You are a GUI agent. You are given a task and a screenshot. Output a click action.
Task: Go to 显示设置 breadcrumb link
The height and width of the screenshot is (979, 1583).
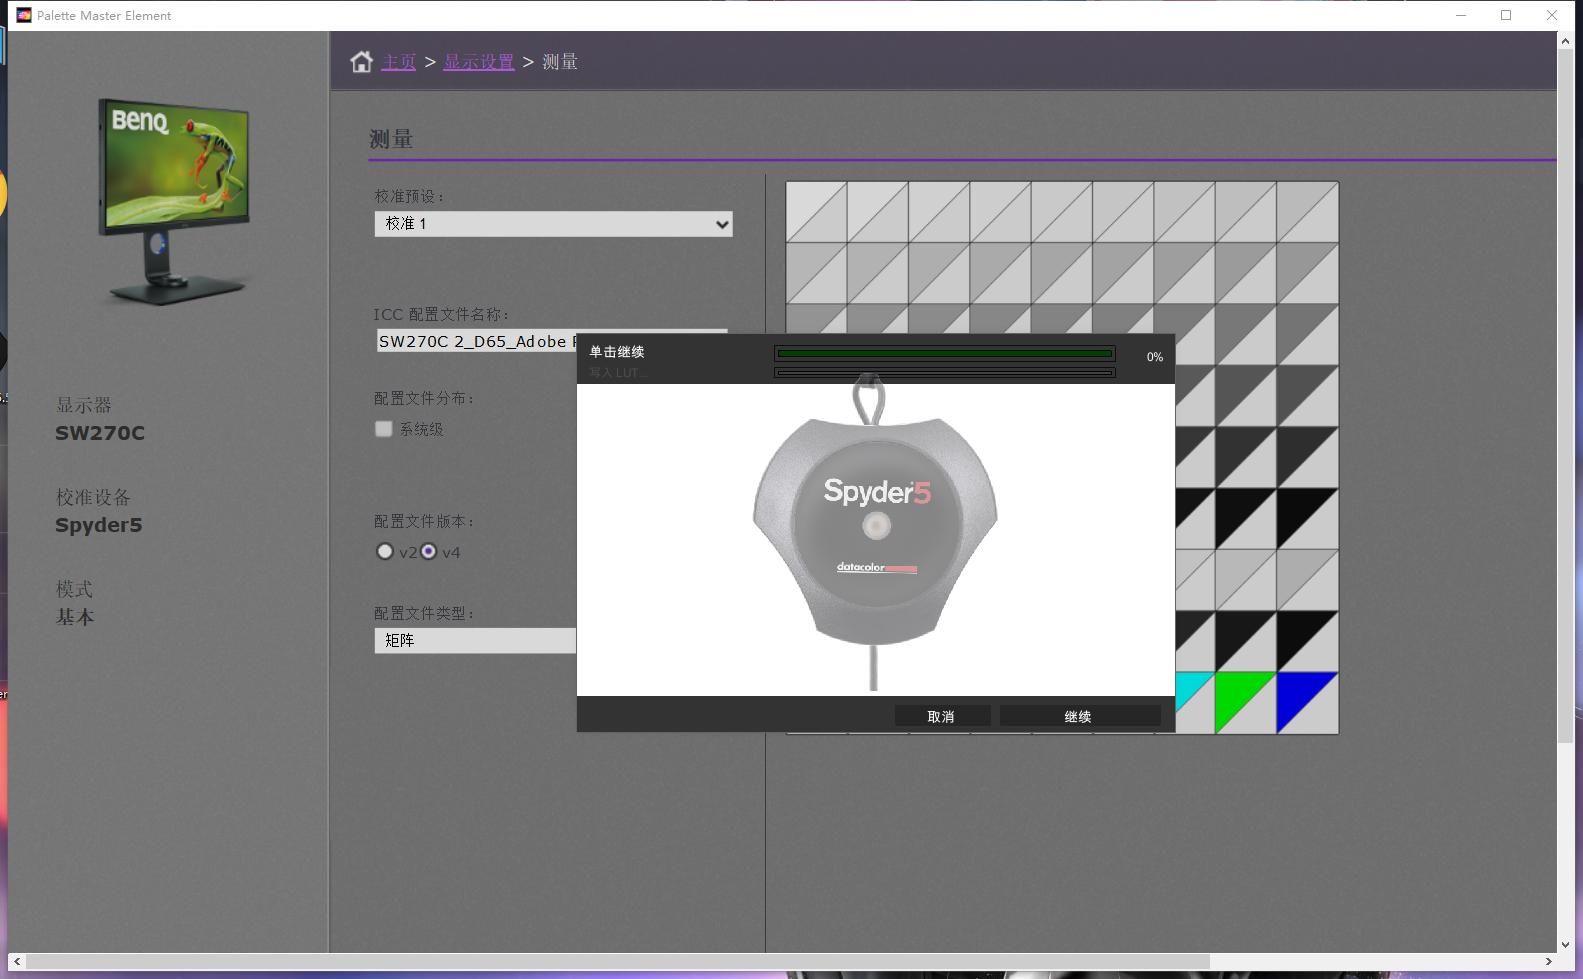[478, 62]
